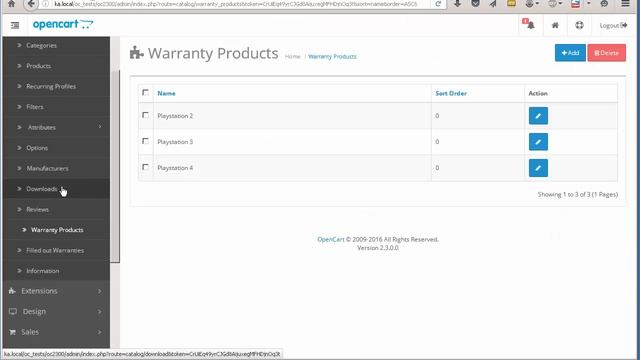Click the Warranty Products breadcrumb link
The width and height of the screenshot is (640, 360).
332,57
